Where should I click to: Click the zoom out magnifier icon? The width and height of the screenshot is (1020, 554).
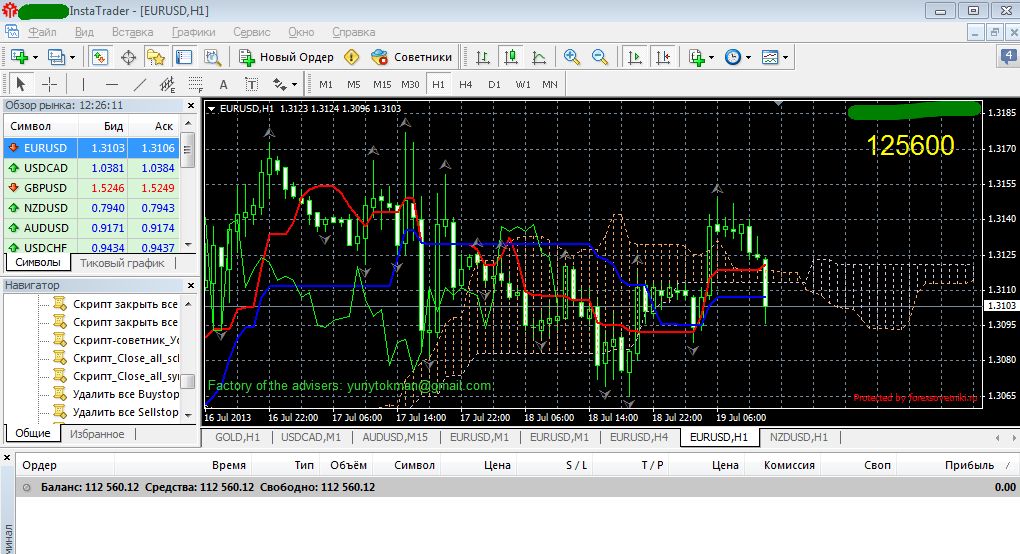[x=600, y=57]
